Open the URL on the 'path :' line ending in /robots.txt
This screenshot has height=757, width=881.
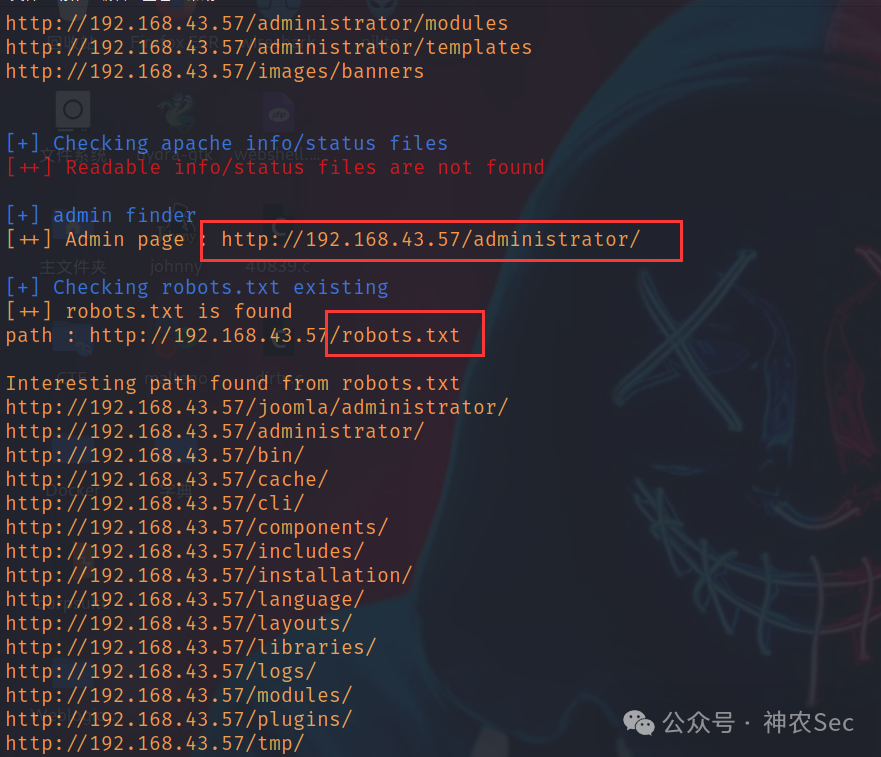click(x=275, y=336)
